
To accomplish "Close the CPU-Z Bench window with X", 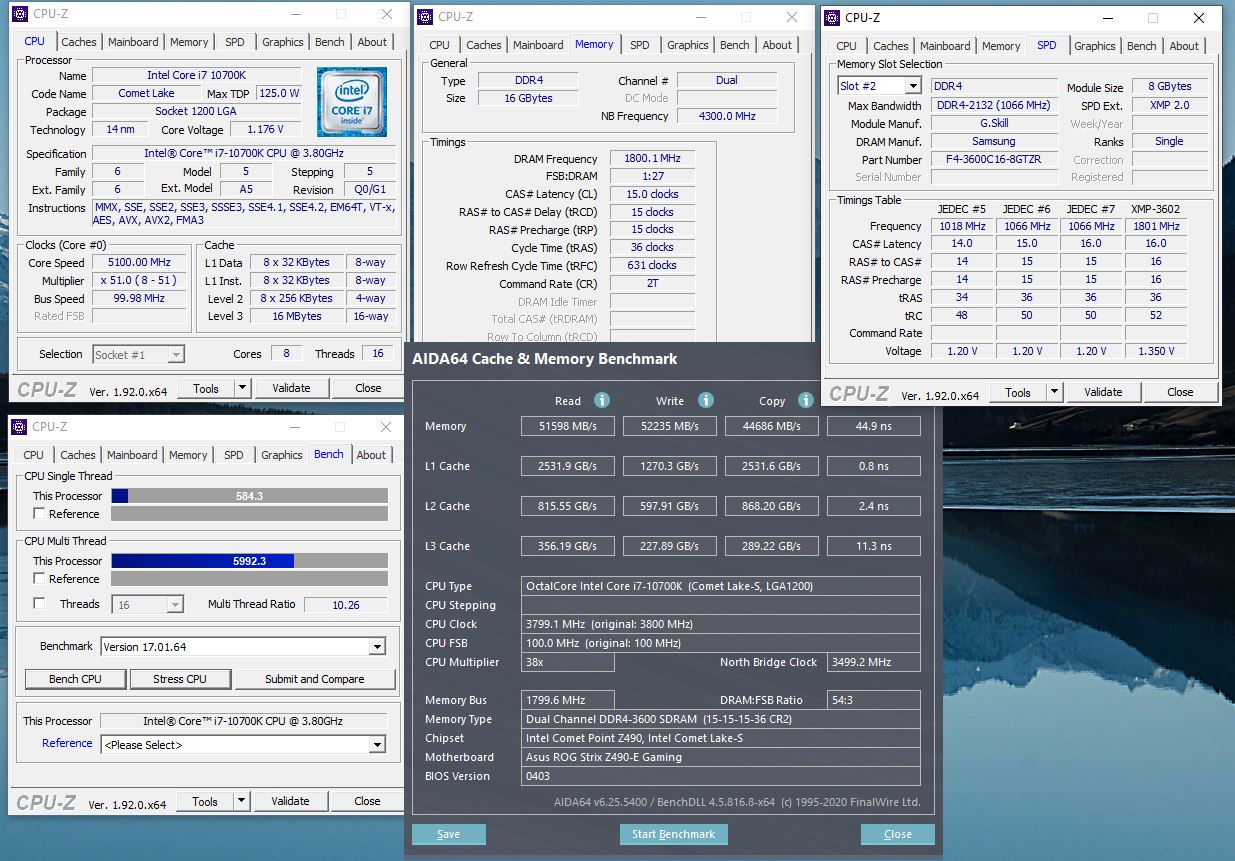I will click(385, 427).
